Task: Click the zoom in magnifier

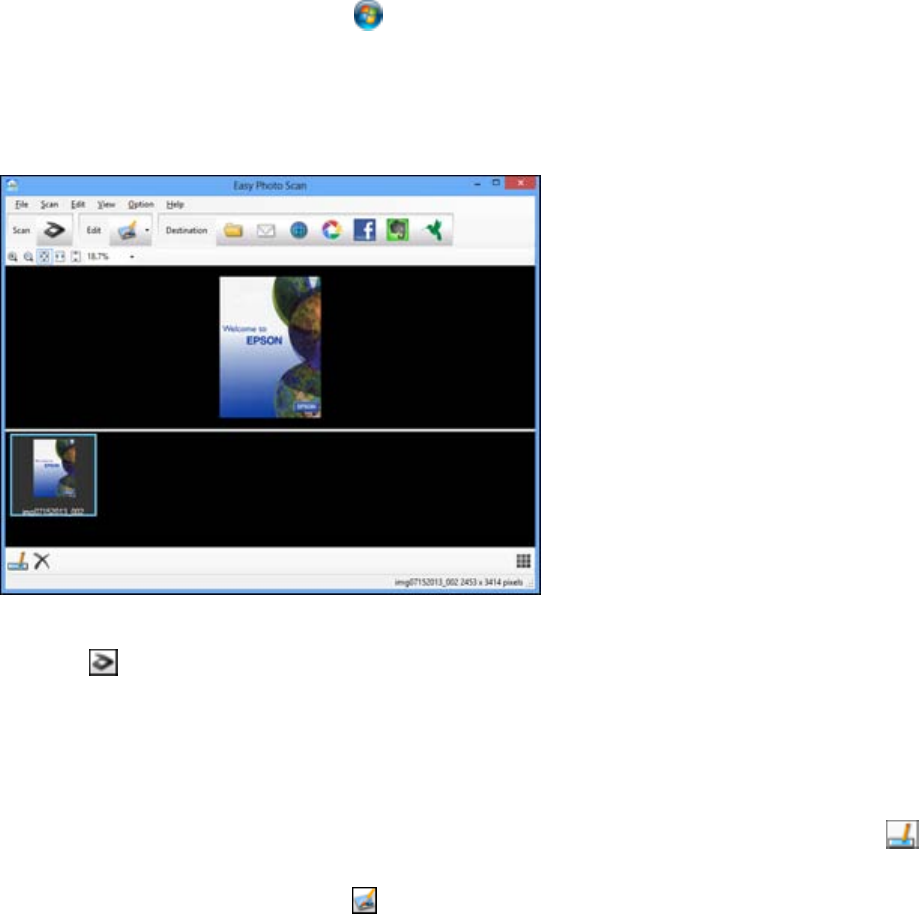Action: (x=13, y=257)
